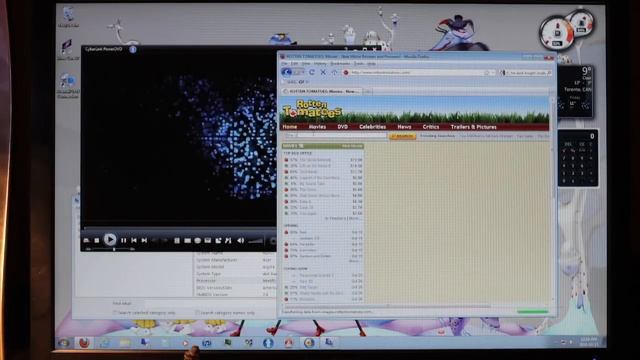The image size is (640, 360).
Task: Select the ROTTEN TOMATOES browser tab
Action: pyautogui.click(x=322, y=91)
